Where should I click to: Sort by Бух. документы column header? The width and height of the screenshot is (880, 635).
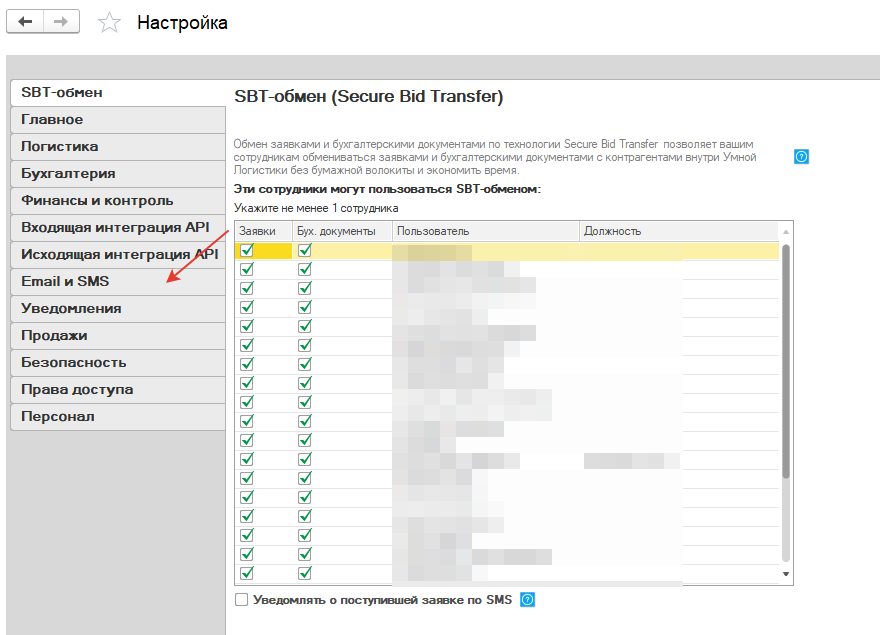342,231
